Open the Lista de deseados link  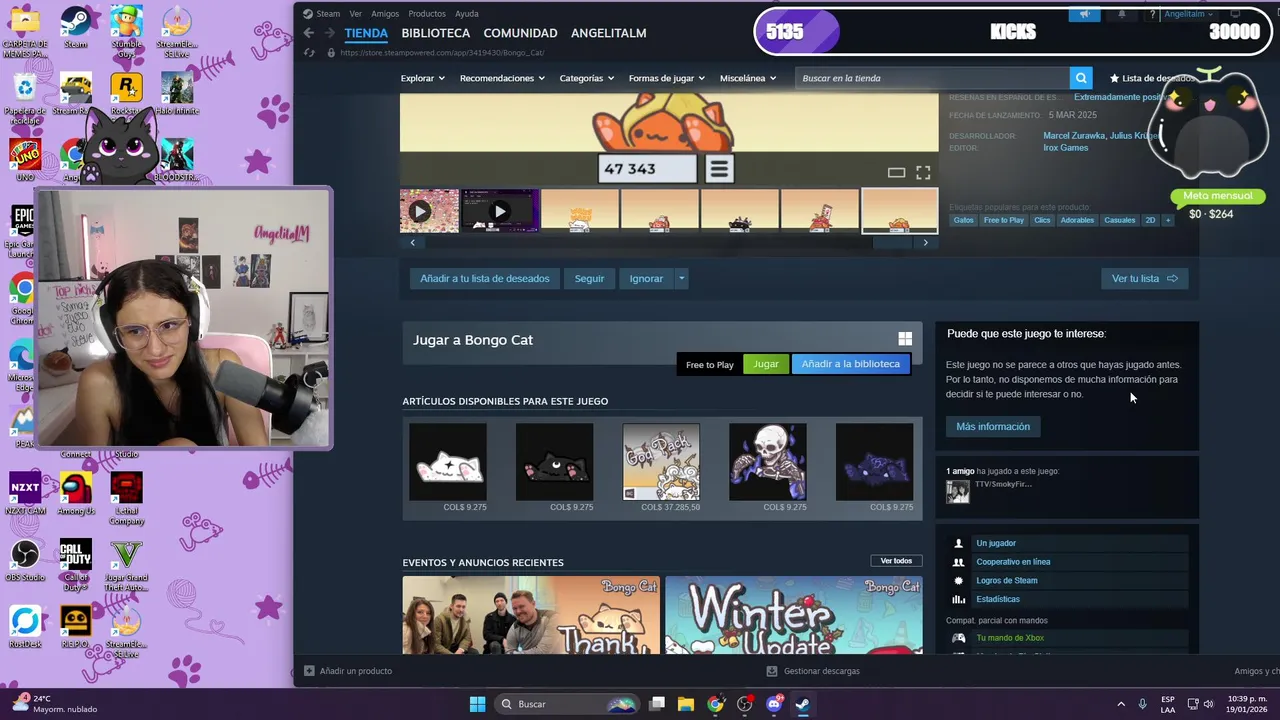coord(1151,78)
